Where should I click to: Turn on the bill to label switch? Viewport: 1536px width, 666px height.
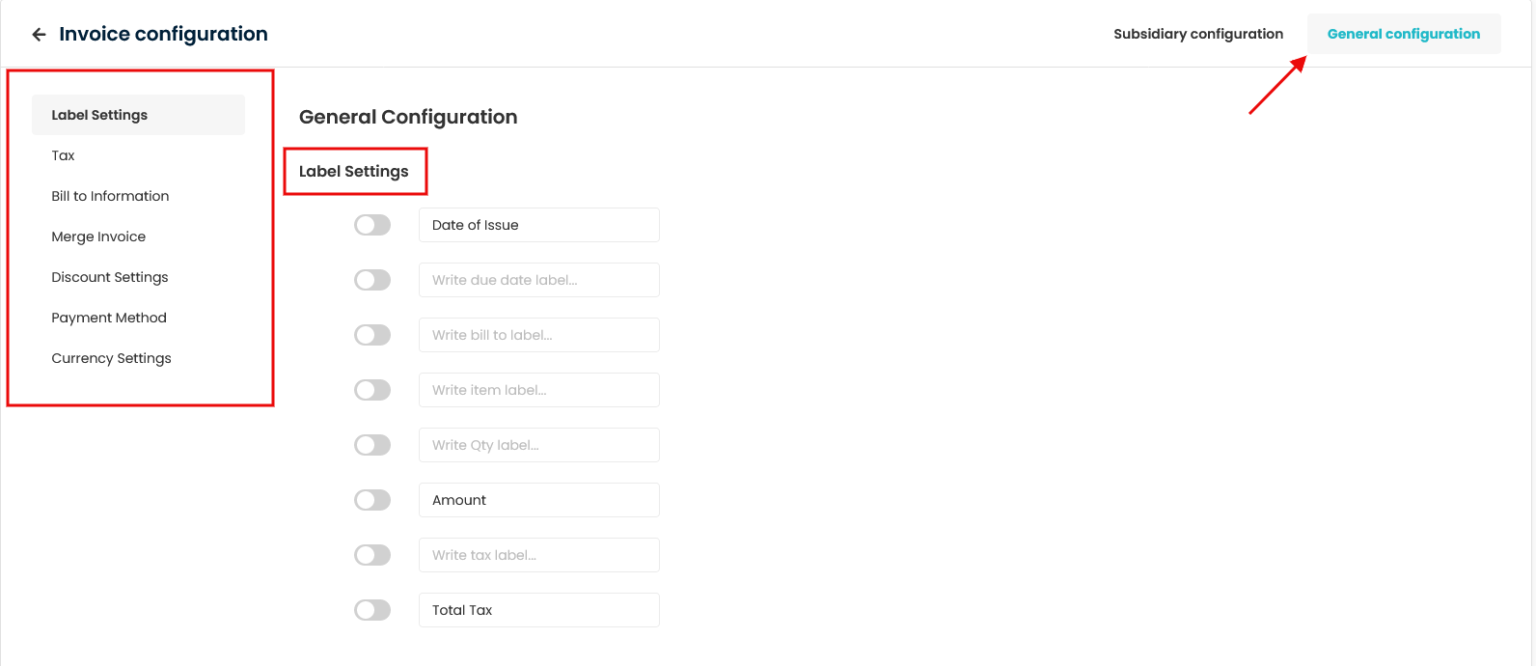coord(372,334)
